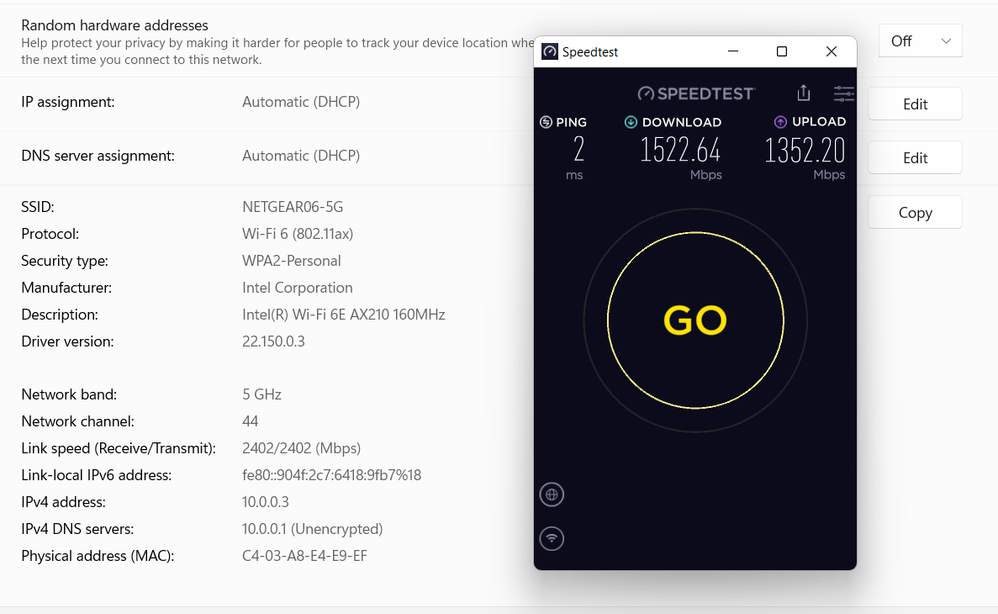Copy the Wi-Fi network properties
998x614 pixels.
[x=914, y=212]
